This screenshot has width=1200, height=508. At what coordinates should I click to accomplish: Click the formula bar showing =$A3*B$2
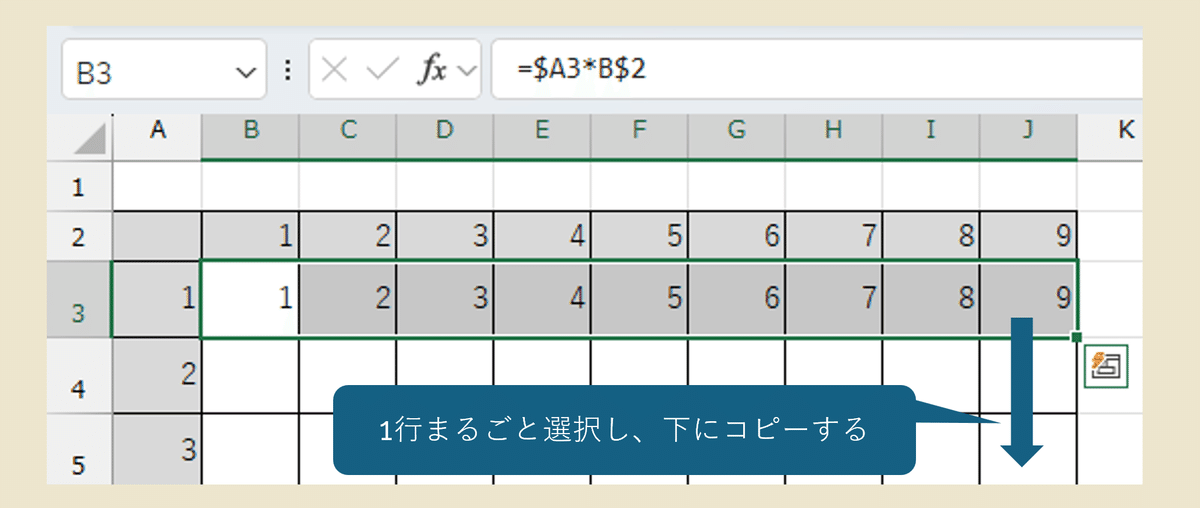816,69
